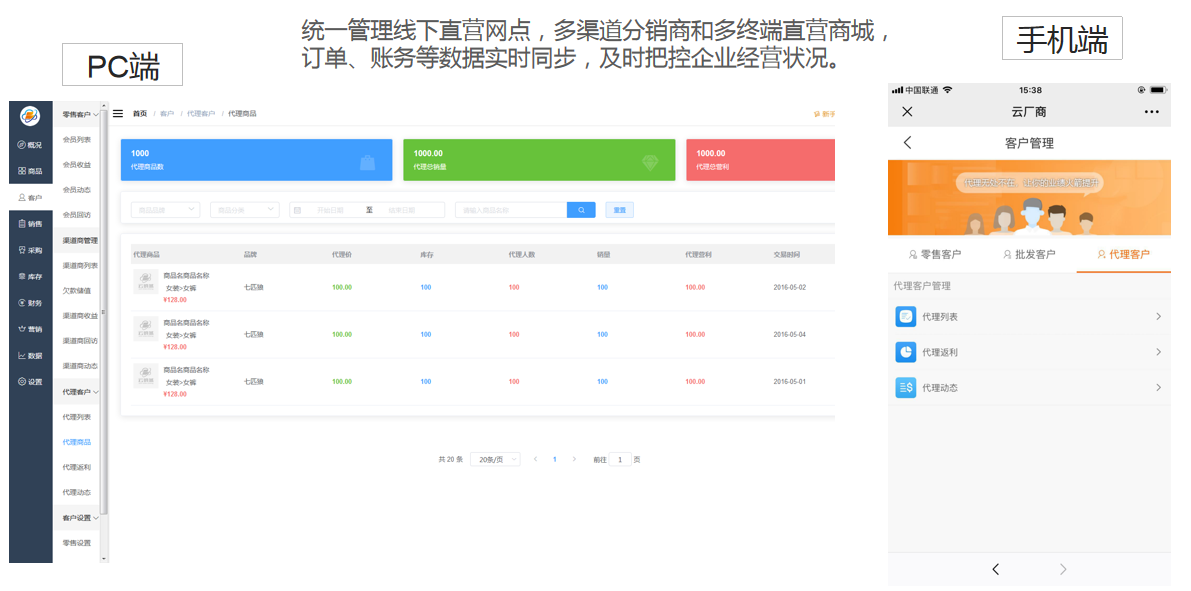Select the 代理客户 tab on mobile
Viewport: 1191px width, 591px height.
(1123, 254)
